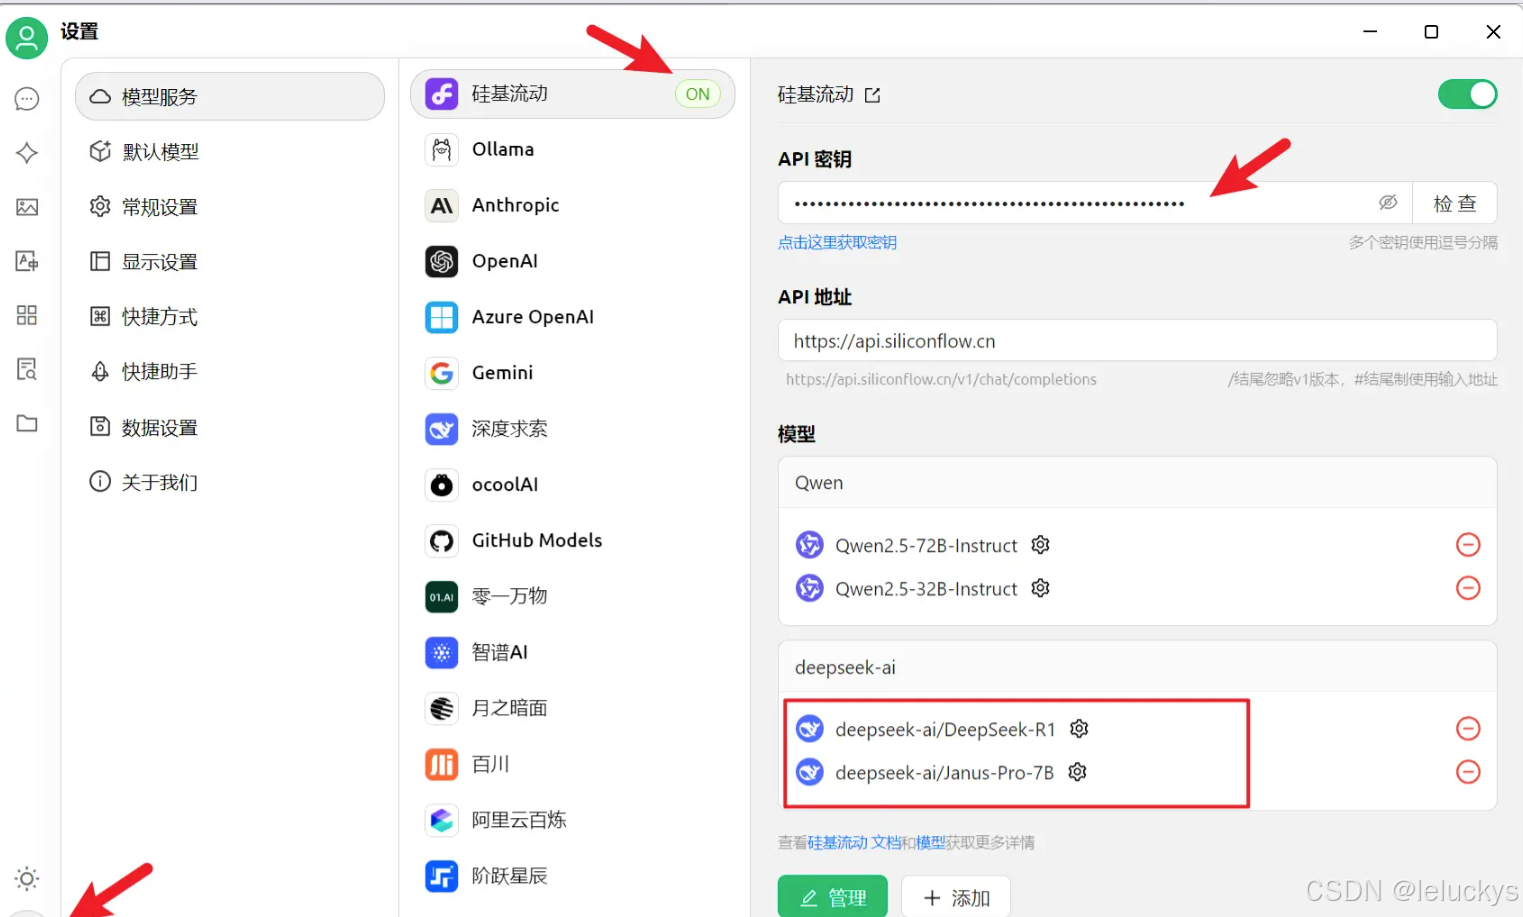Disable the 硅基流动 provider toggle switch
The image size is (1523, 917).
(1467, 94)
